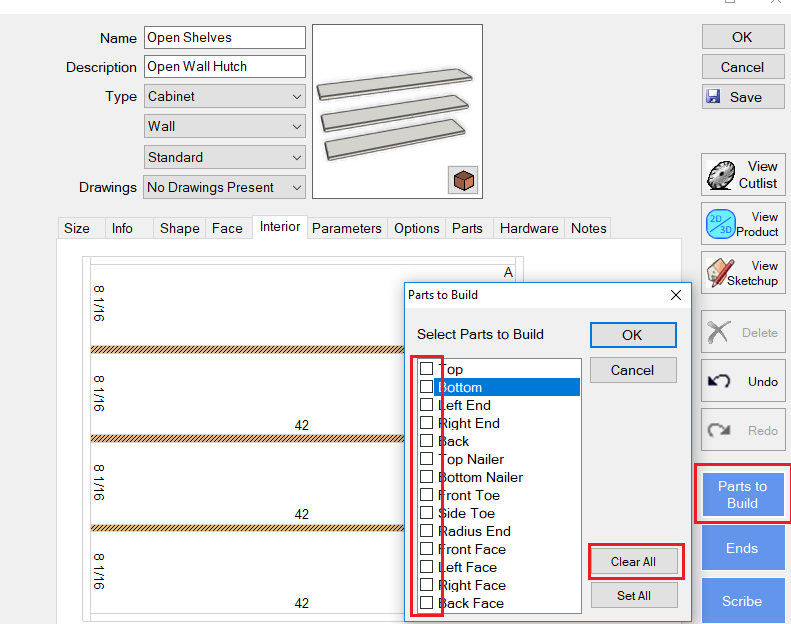Tick the Back Face checkbox

pos(427,603)
